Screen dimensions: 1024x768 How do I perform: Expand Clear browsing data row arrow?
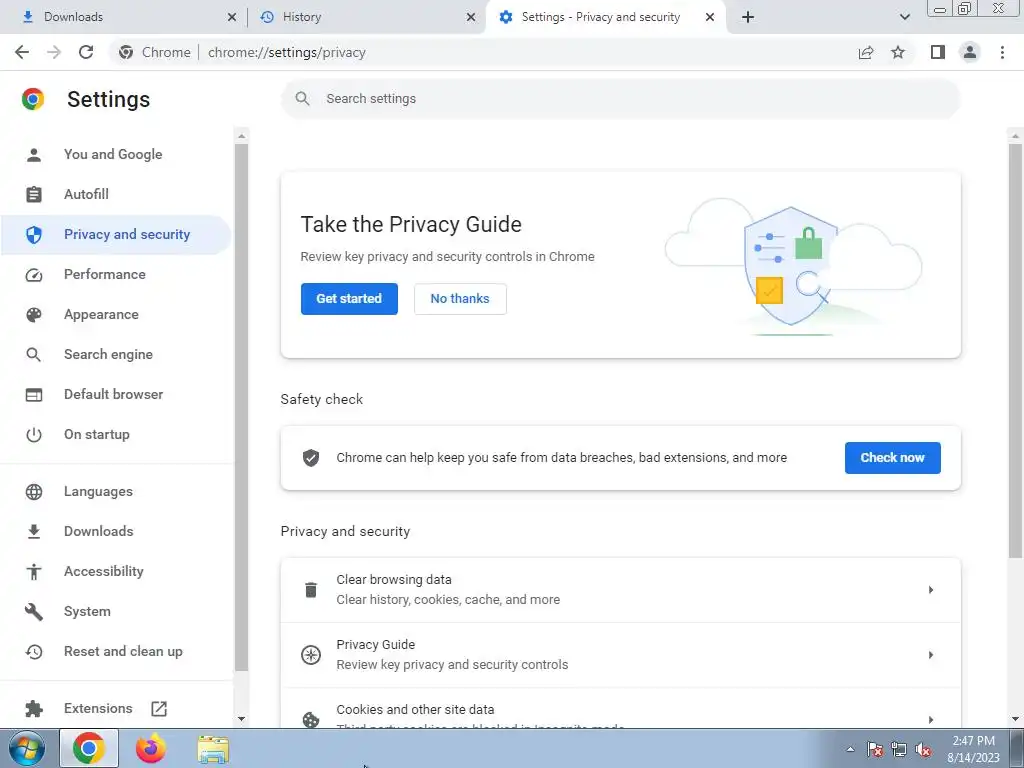coord(931,590)
